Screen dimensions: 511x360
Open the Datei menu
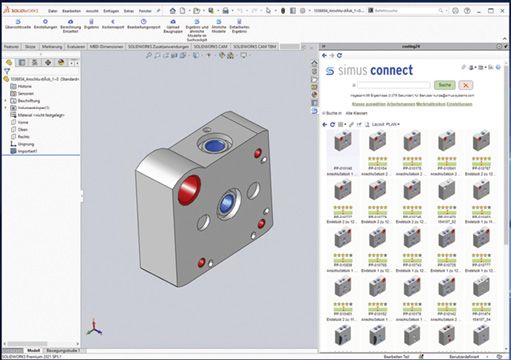[53, 11]
